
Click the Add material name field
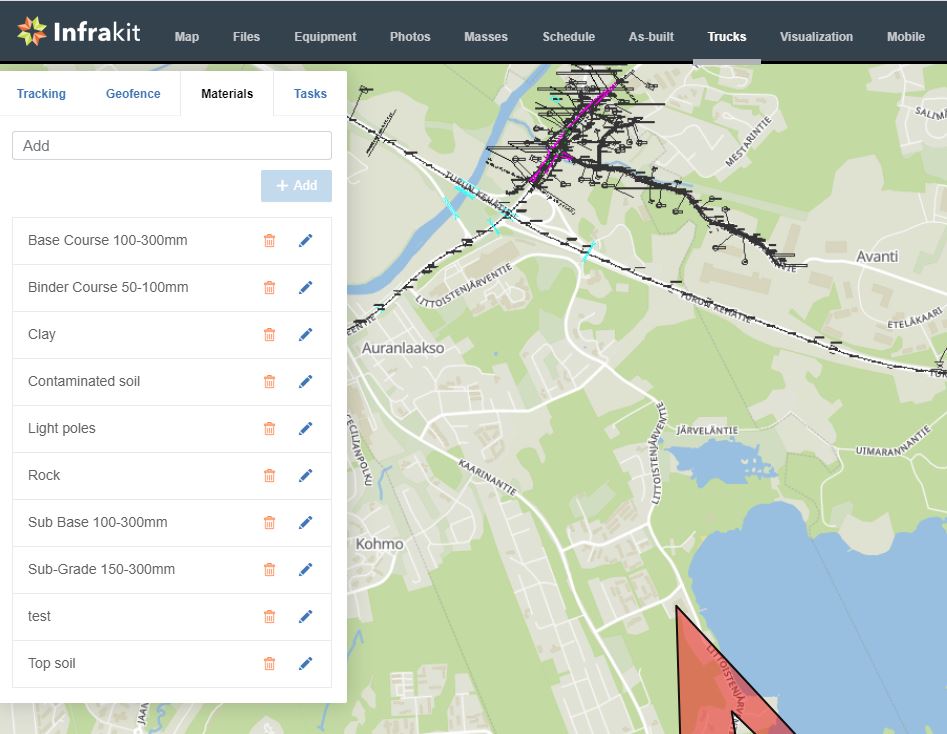172,146
